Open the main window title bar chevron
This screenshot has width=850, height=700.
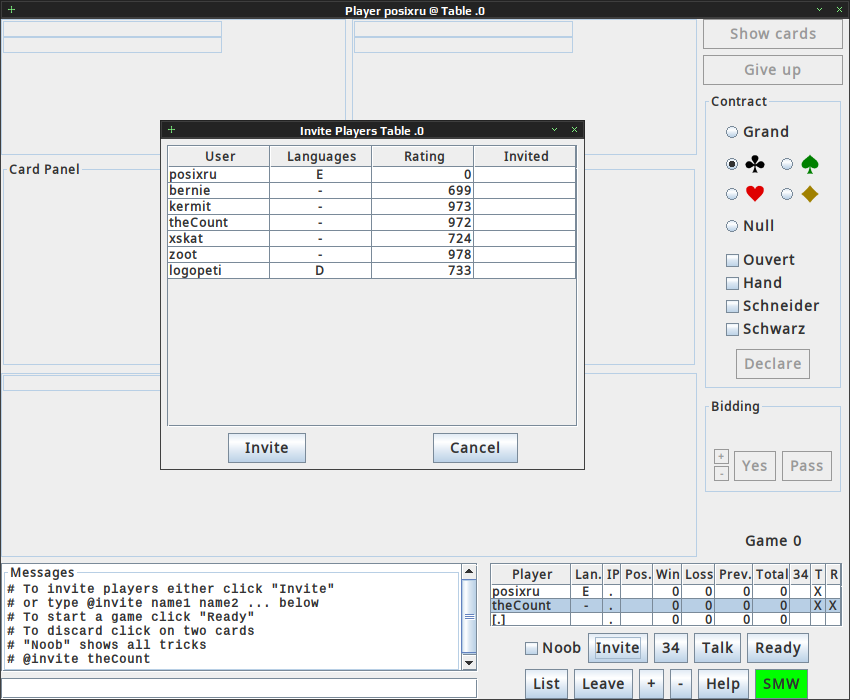819,10
